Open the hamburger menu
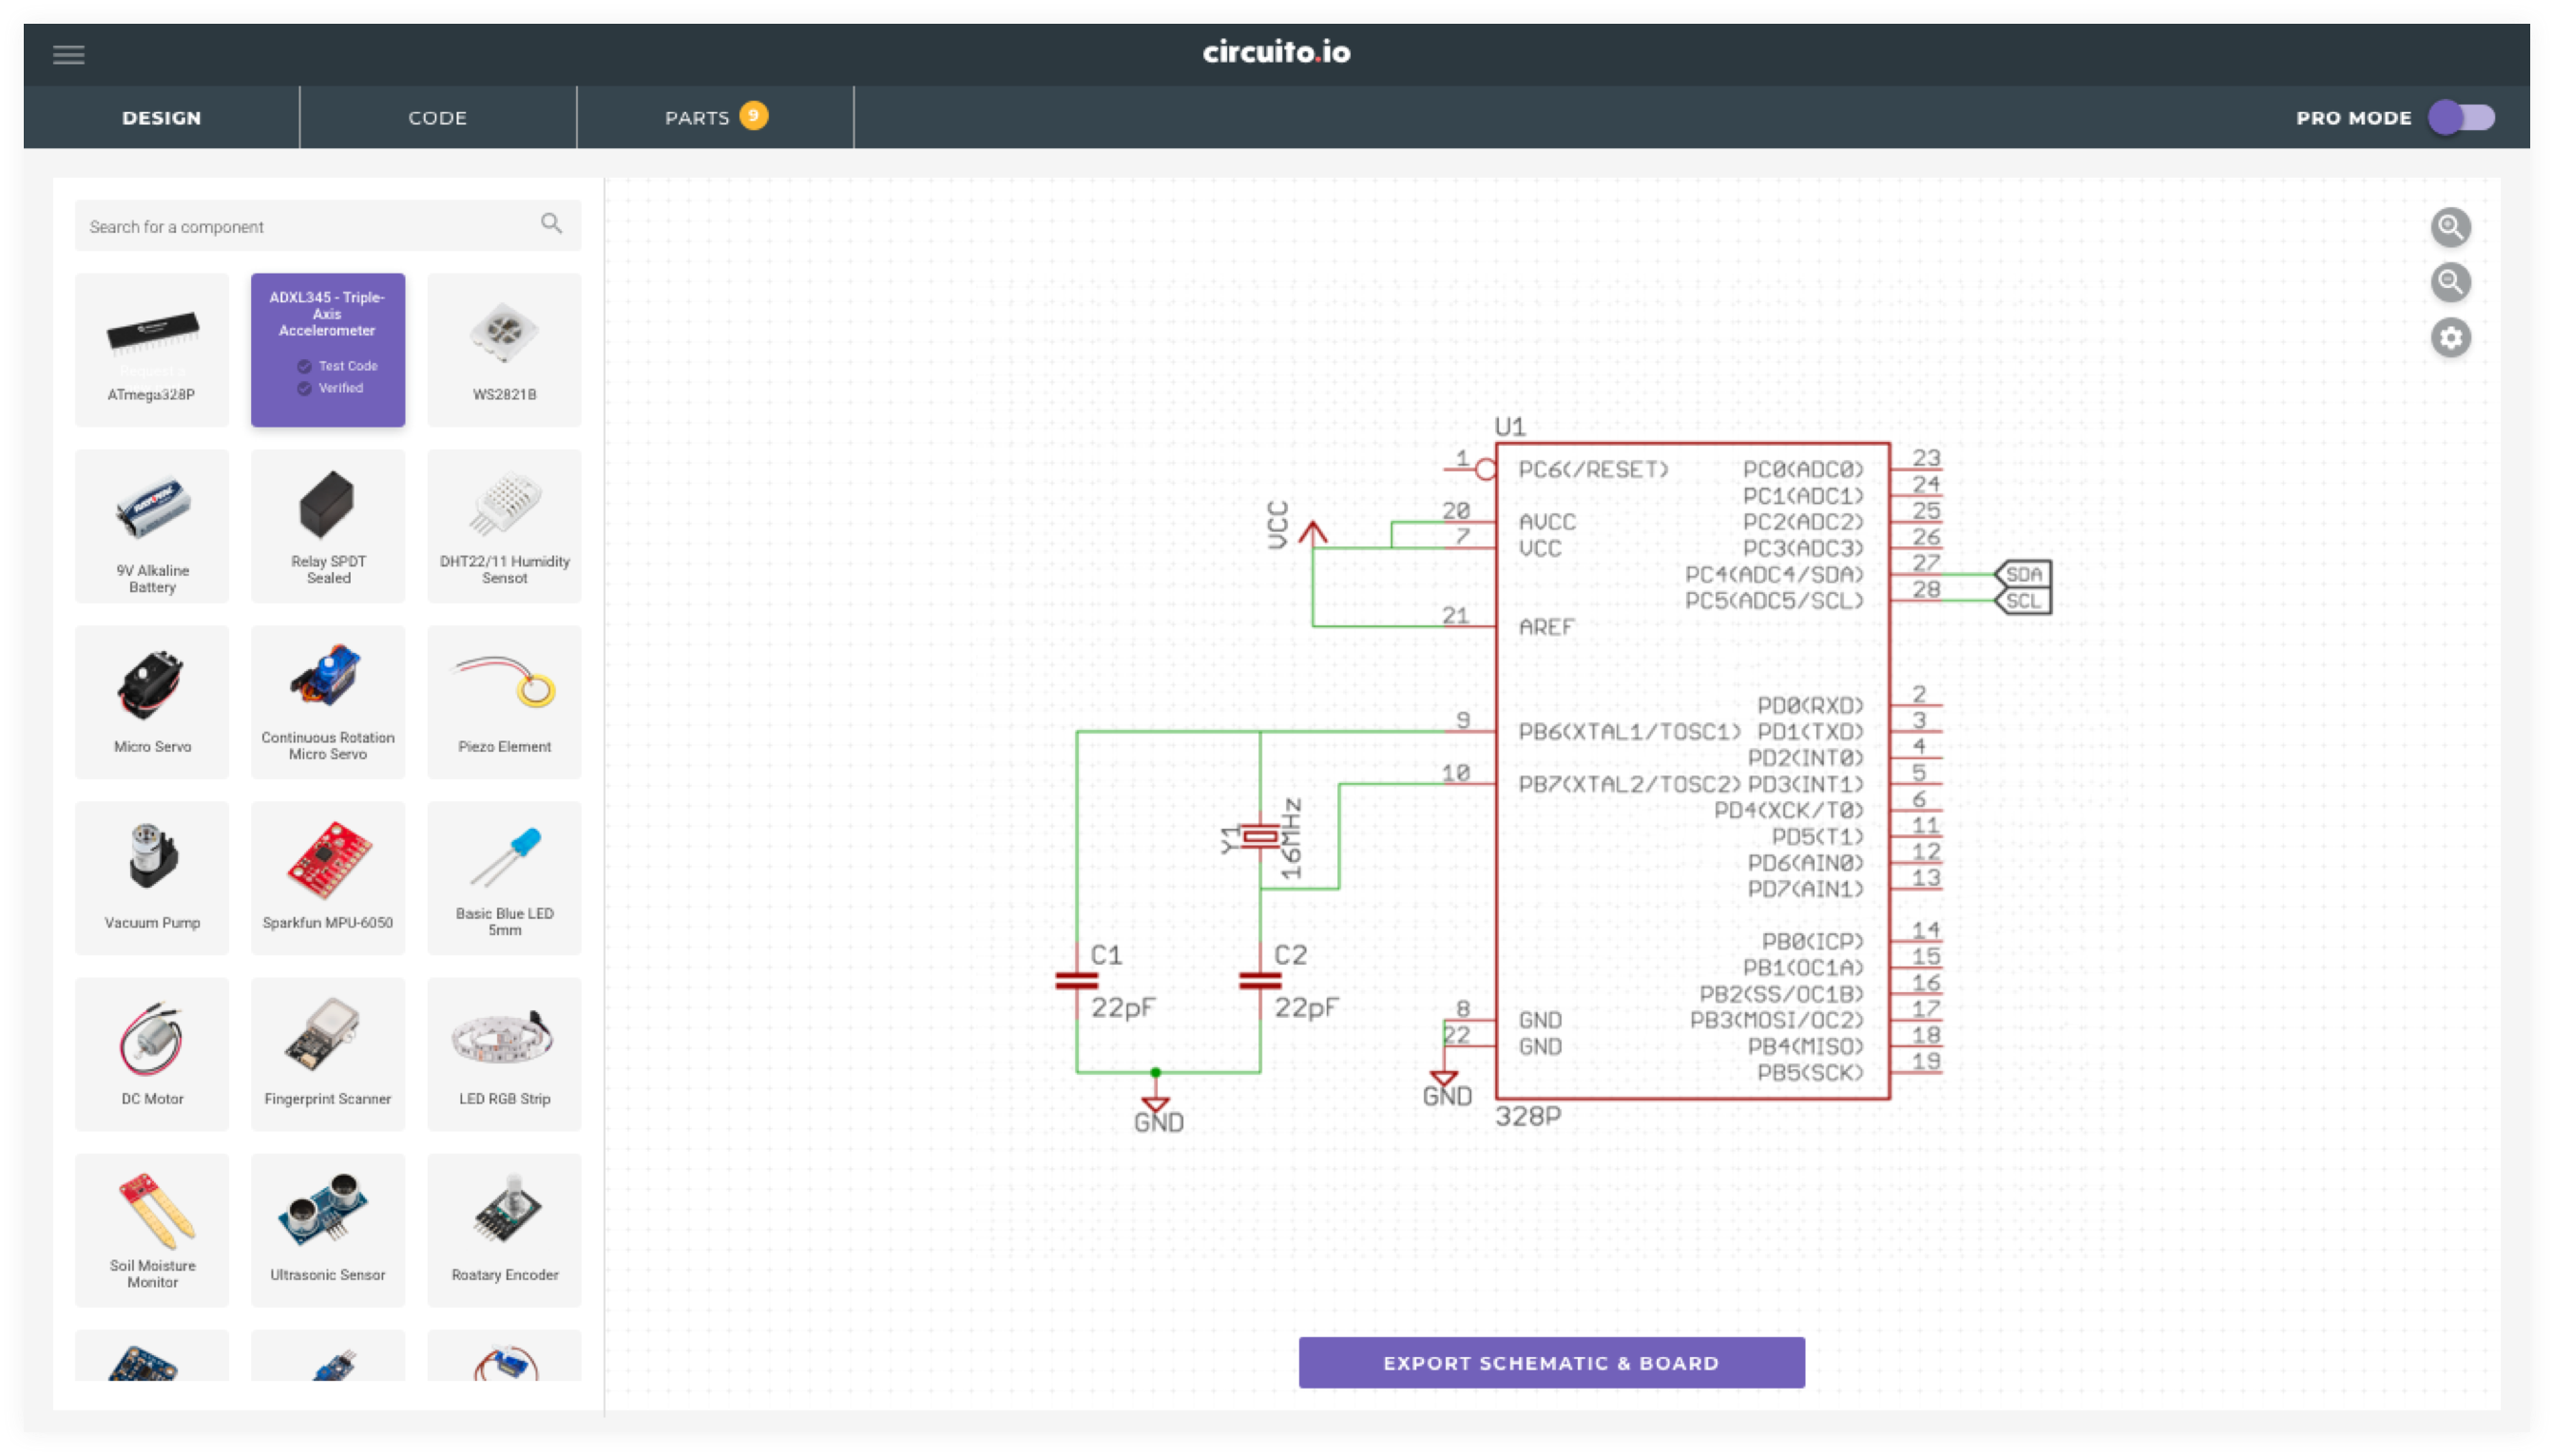Image resolution: width=2554 pixels, height=1456 pixels. [68, 55]
